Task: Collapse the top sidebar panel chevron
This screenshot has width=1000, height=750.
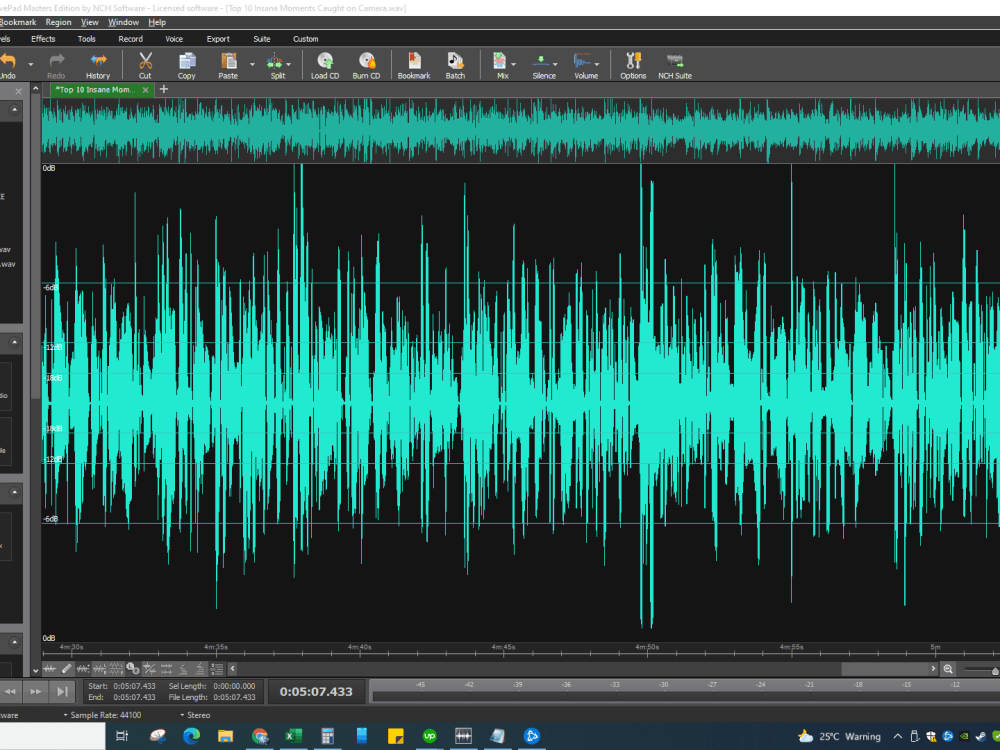Action: (14, 110)
